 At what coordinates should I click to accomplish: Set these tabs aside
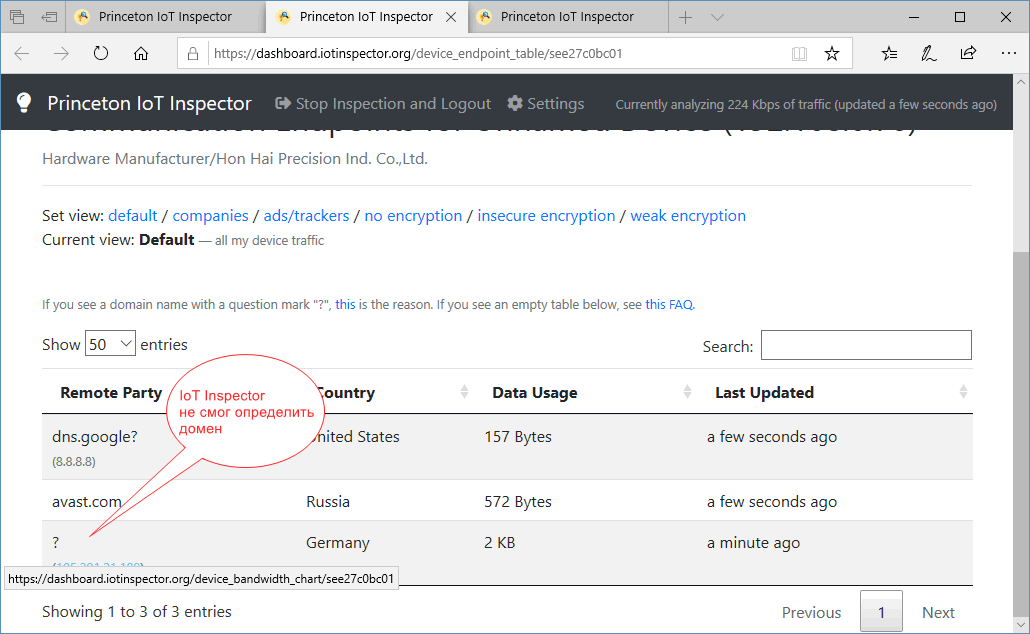click(49, 17)
